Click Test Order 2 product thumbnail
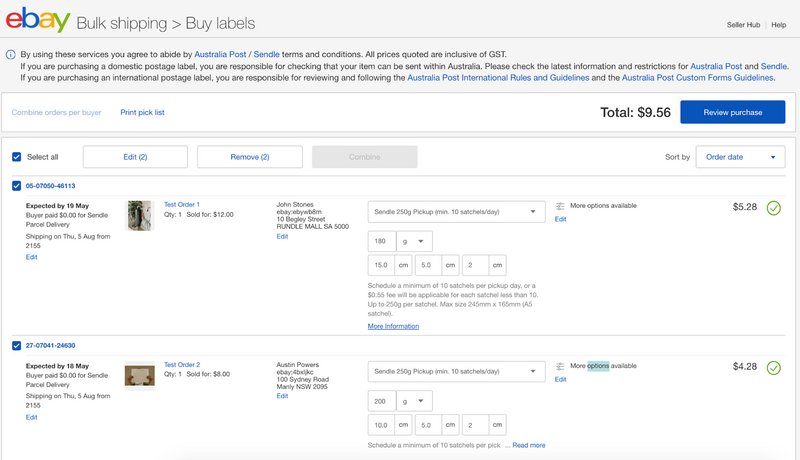 pos(140,376)
